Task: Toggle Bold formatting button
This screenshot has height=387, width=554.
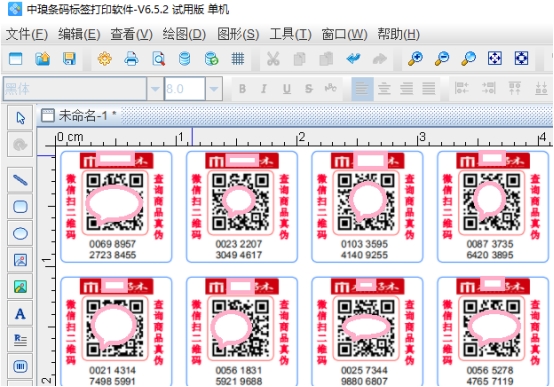Action: tap(242, 88)
